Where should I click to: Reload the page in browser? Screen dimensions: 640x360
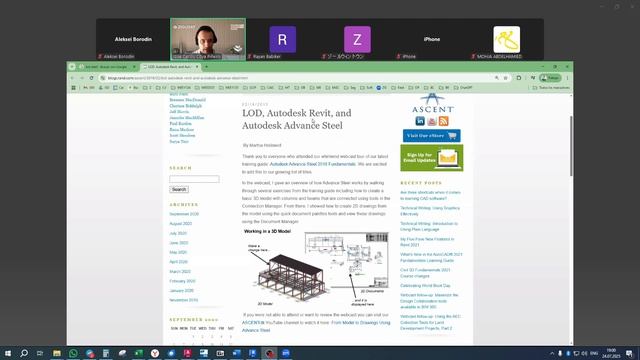click(x=91, y=78)
